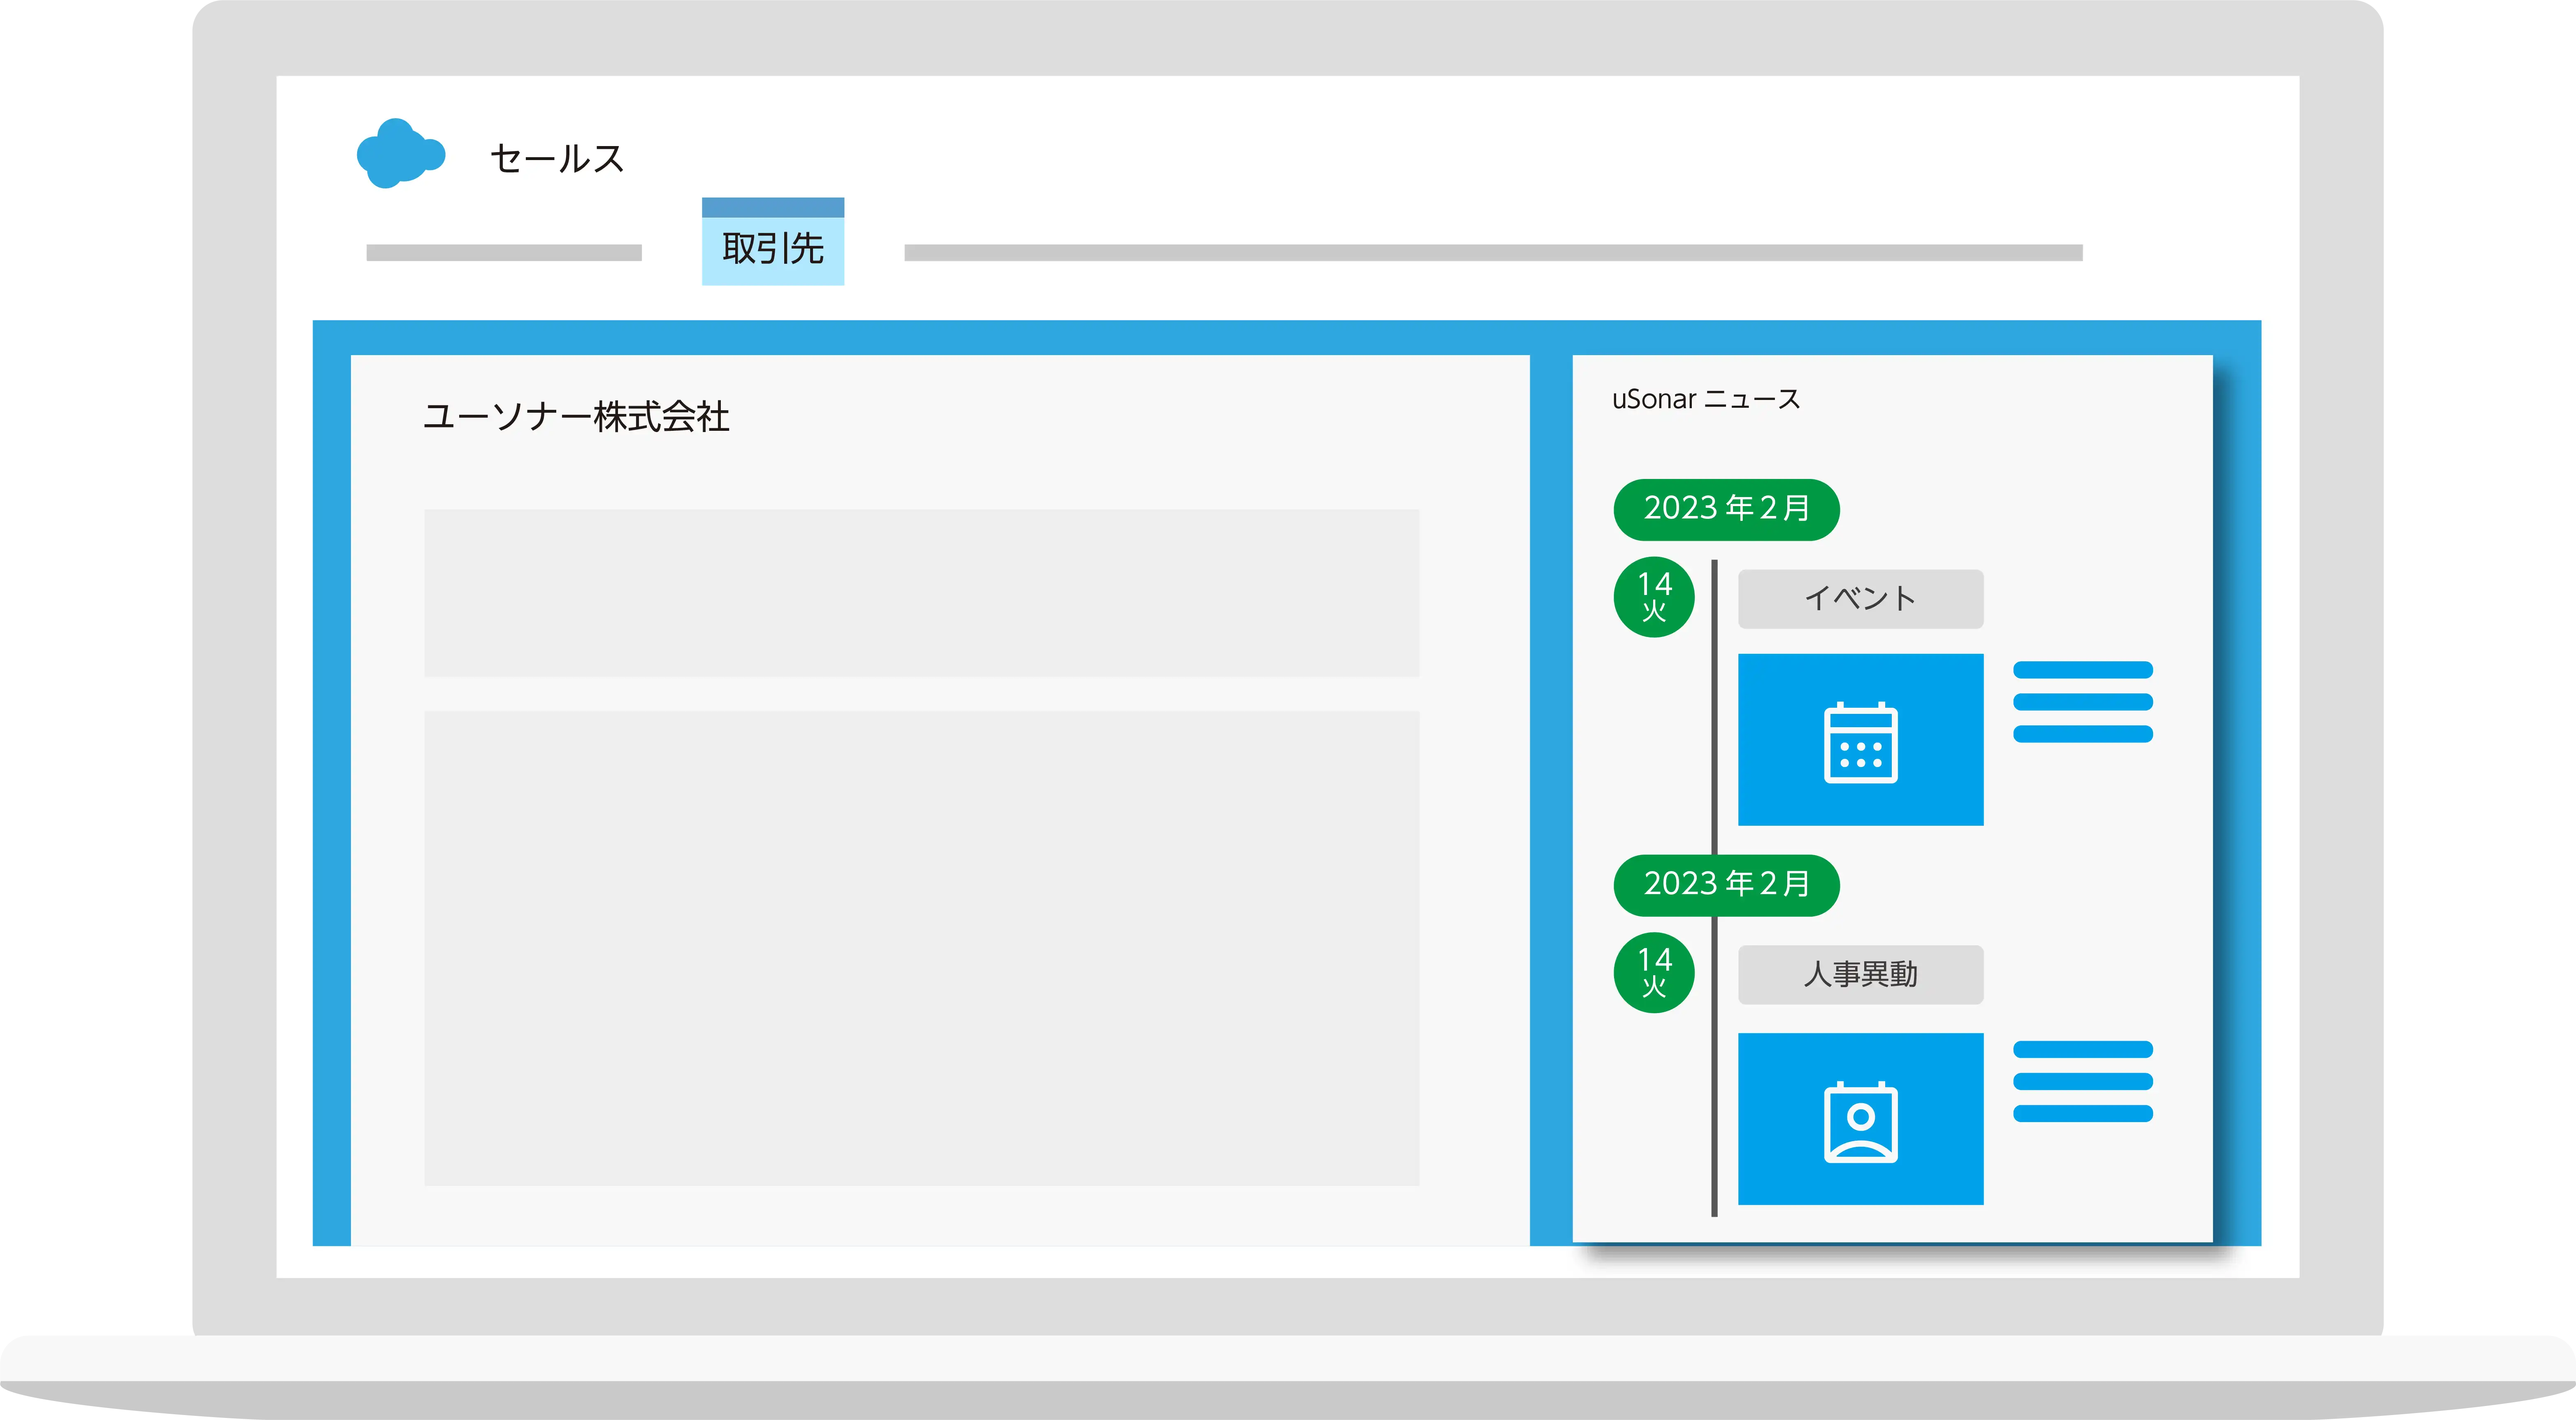Image resolution: width=2576 pixels, height=1420 pixels.
Task: Select the 取引先 tab
Action: 773,242
